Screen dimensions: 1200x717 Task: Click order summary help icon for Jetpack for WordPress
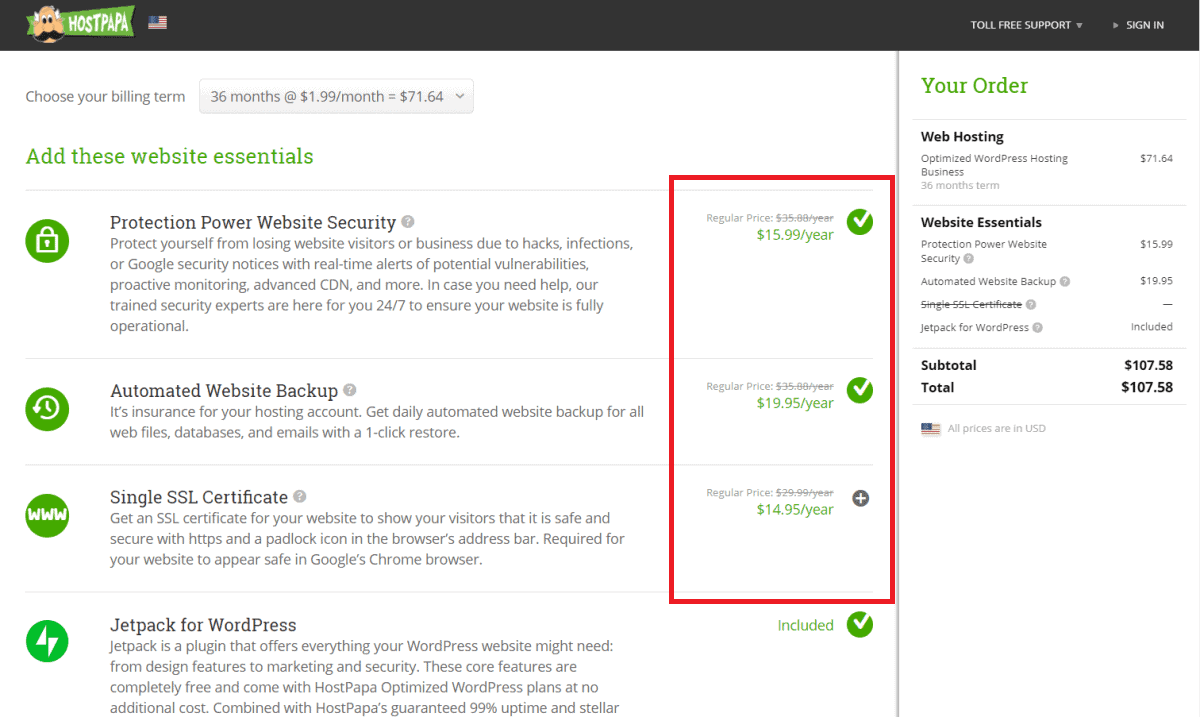(x=1038, y=327)
